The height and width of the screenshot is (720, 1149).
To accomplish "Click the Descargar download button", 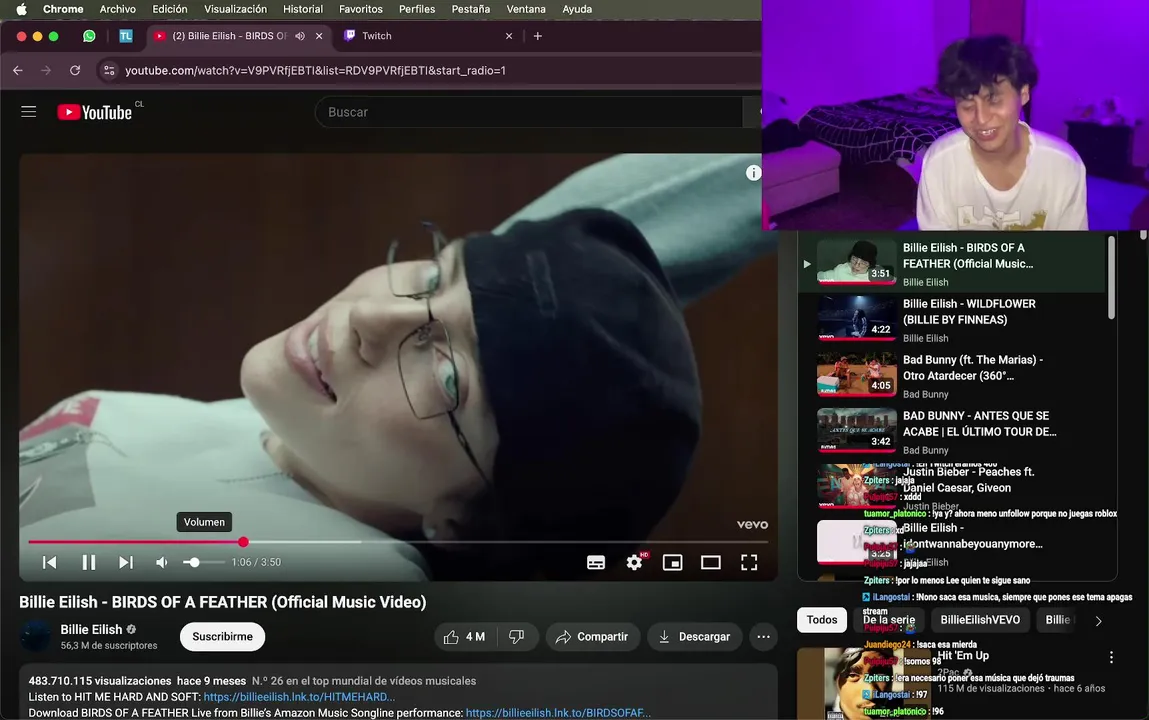I will (x=694, y=637).
